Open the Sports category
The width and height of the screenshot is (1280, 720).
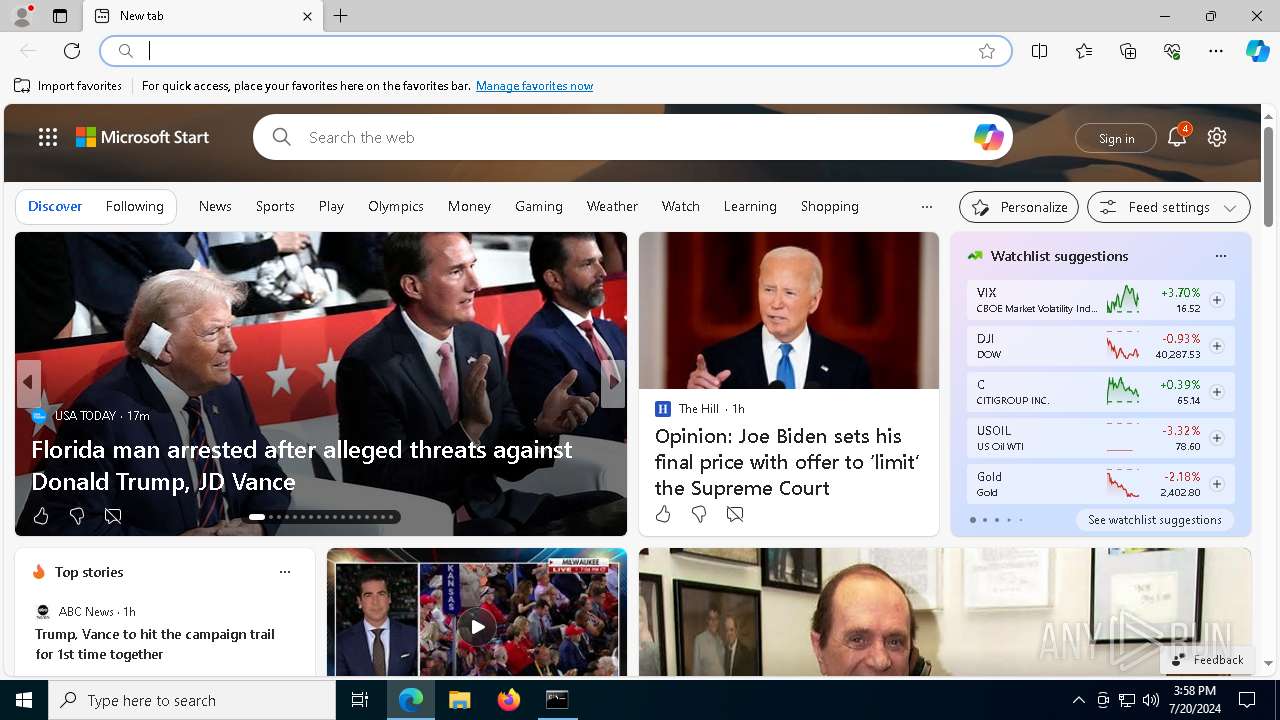[x=275, y=206]
